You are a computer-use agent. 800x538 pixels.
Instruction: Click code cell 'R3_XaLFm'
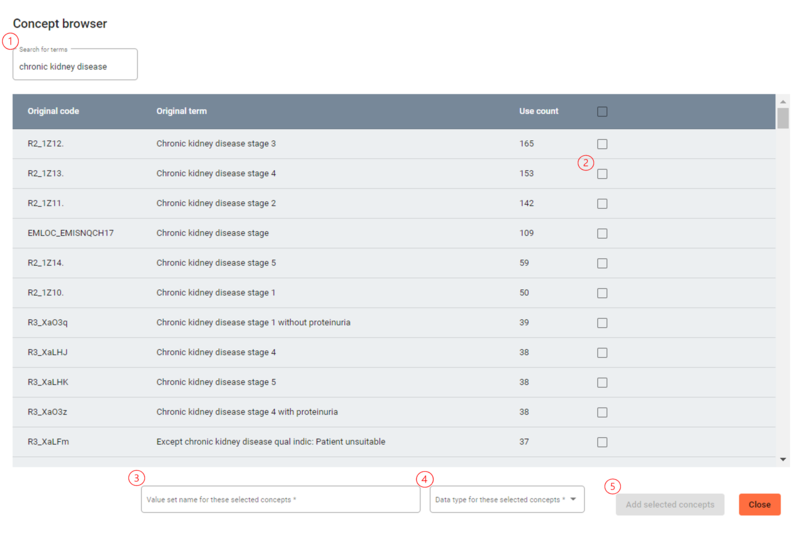pos(48,442)
